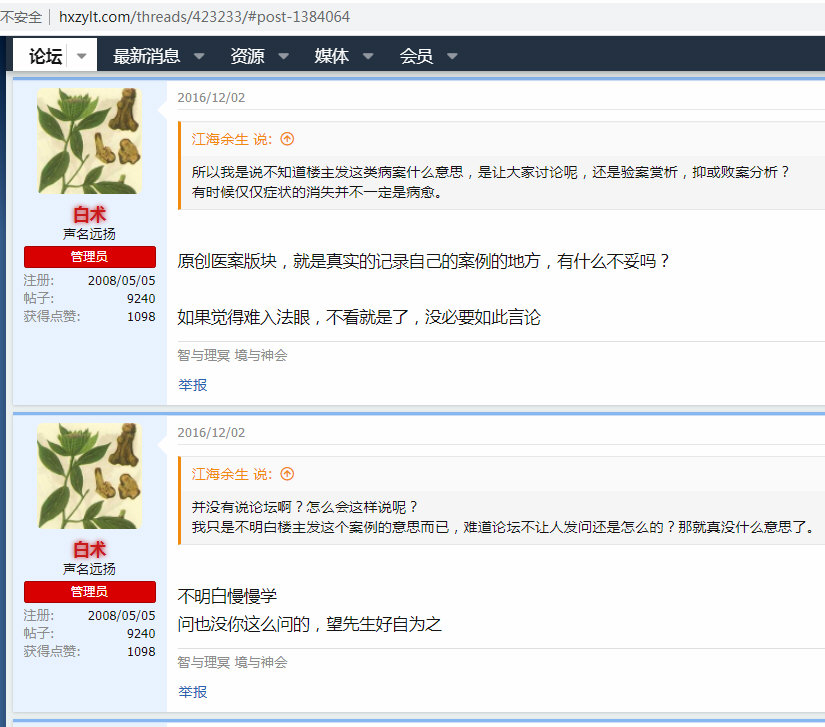Click username 白术 in the first post
This screenshot has height=727, width=825.
[89, 215]
